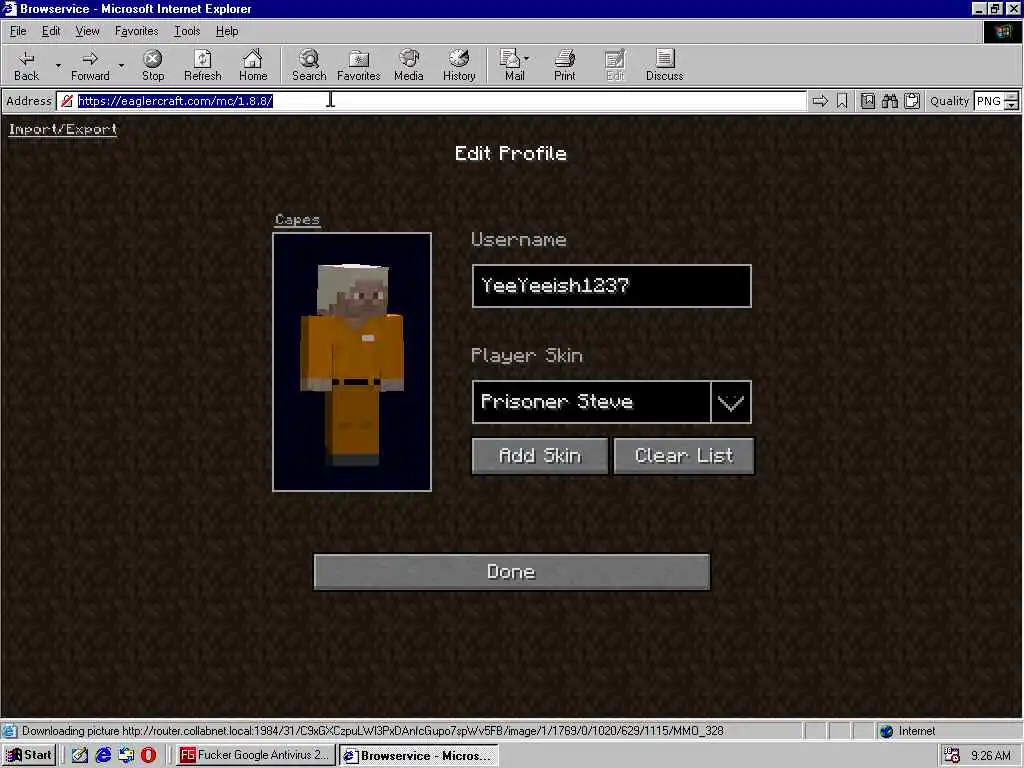Open the Tools menu
Viewport: 1024px width, 768px height.
[187, 31]
